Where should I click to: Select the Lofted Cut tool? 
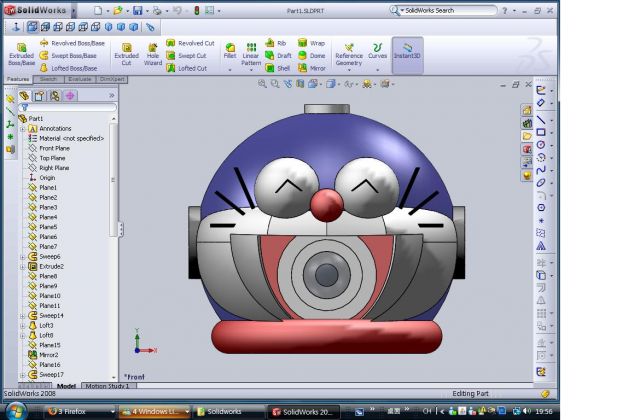[x=187, y=68]
